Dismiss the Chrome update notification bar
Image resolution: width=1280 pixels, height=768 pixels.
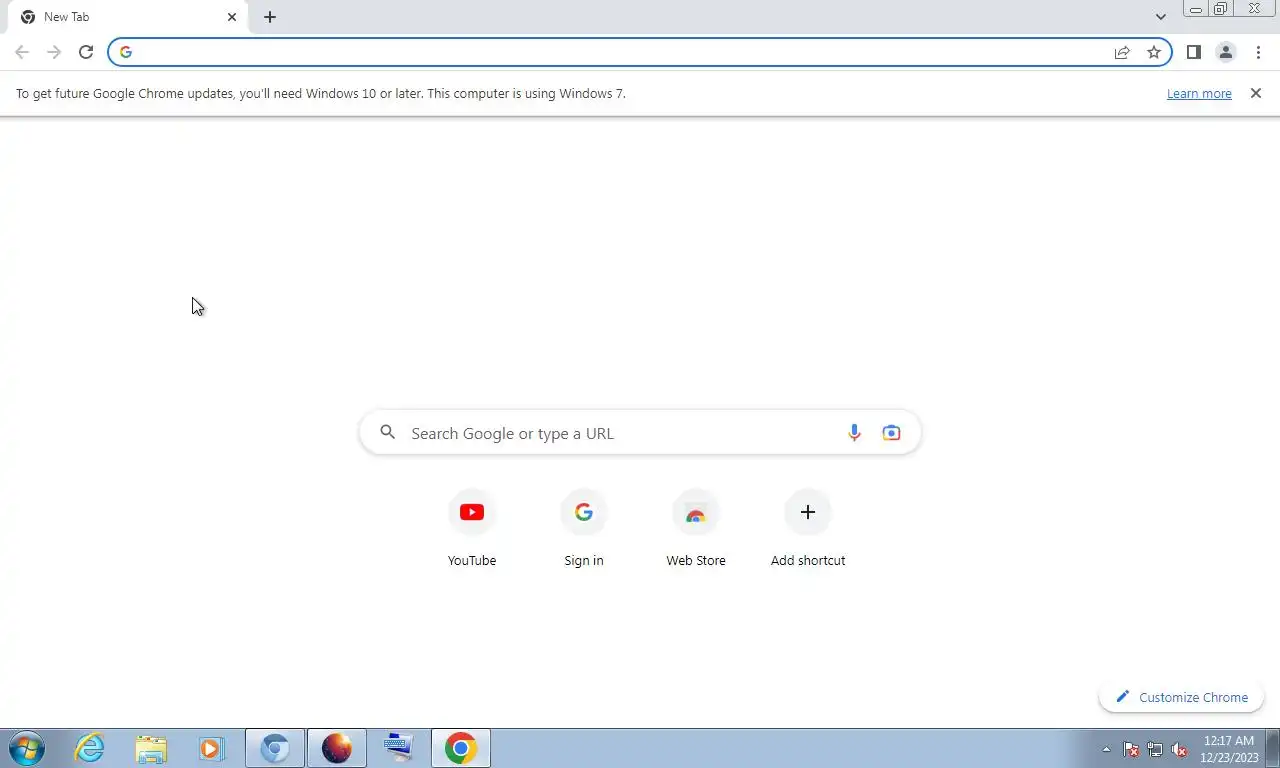click(x=1256, y=93)
